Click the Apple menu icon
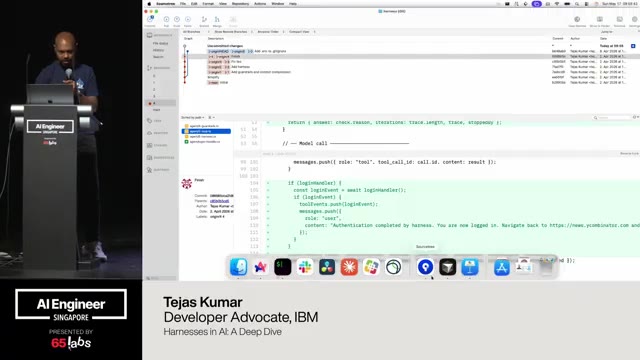640x360 pixels. (149, 4)
